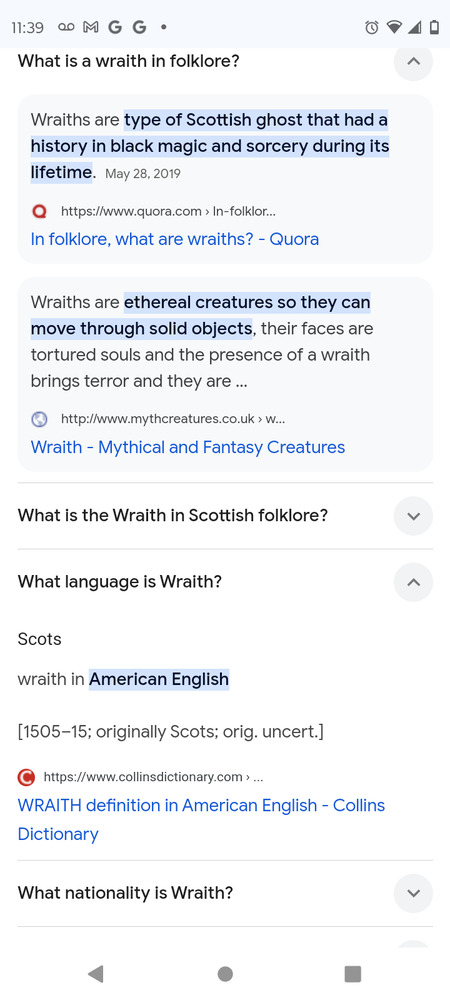450x1000 pixels.
Task: Tap the Android recent apps square button
Action: [352, 974]
